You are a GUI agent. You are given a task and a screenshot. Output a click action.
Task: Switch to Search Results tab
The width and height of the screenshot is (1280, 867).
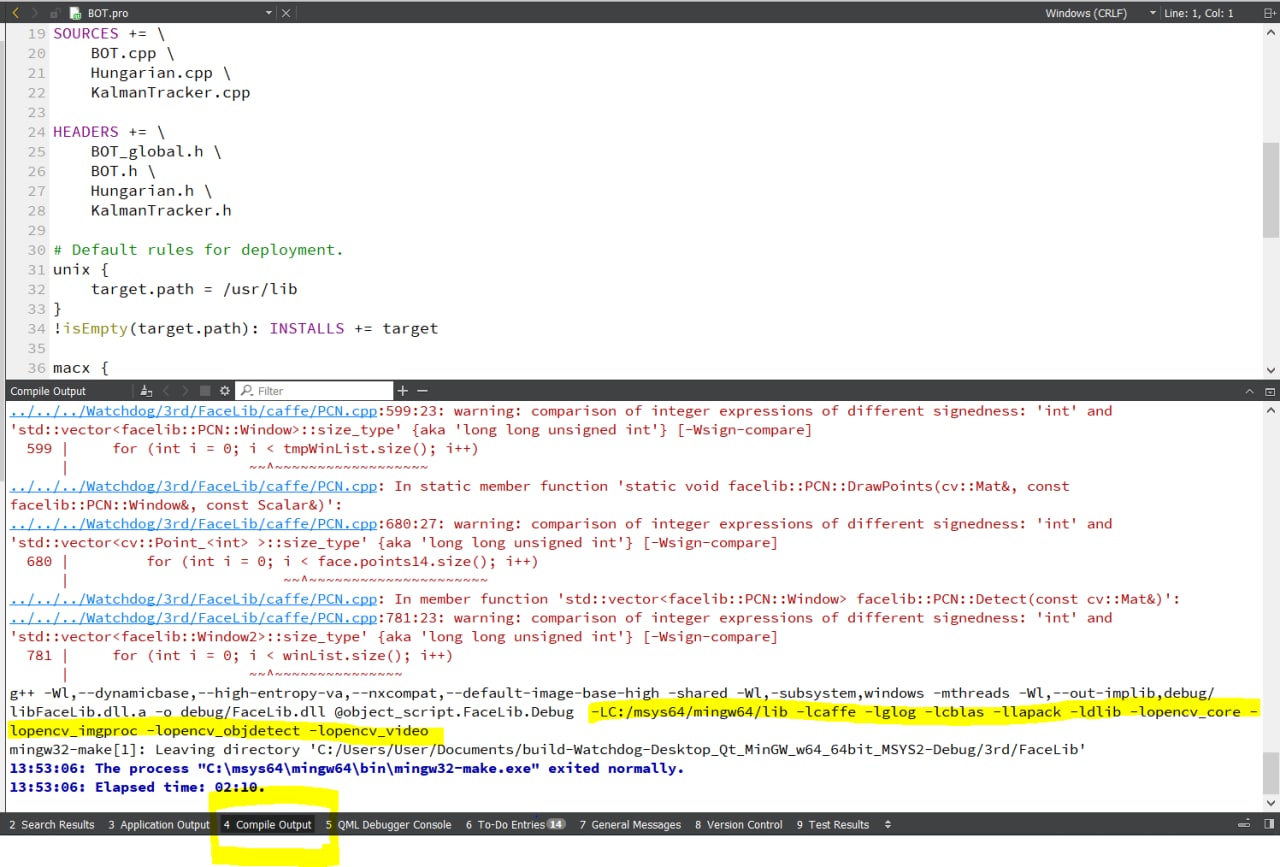pos(51,825)
